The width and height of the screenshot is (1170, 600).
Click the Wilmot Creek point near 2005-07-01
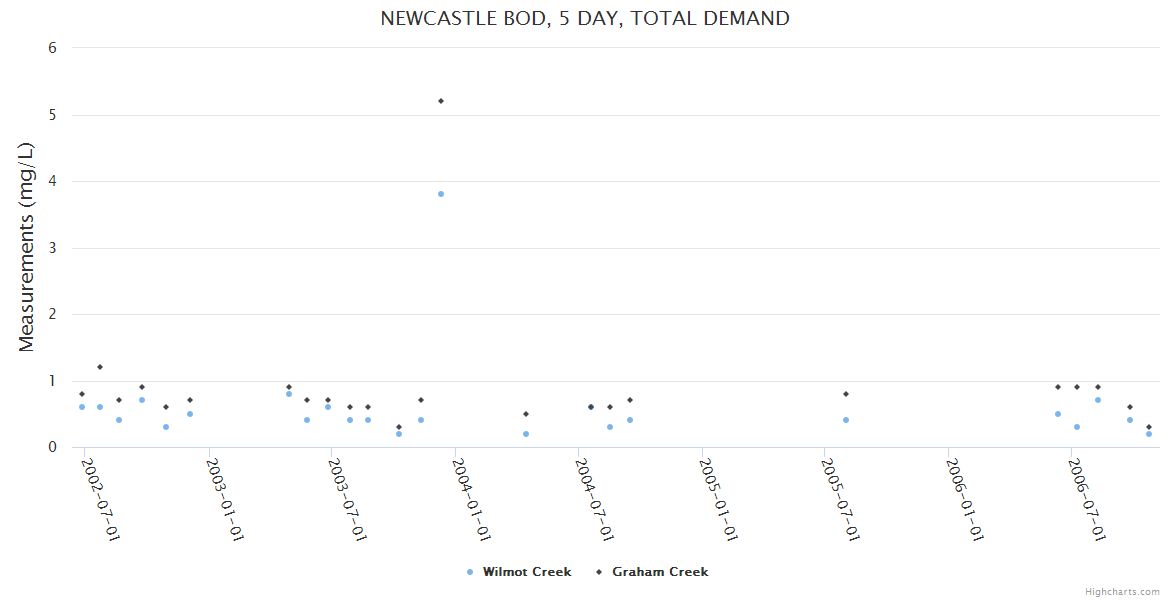(846, 420)
